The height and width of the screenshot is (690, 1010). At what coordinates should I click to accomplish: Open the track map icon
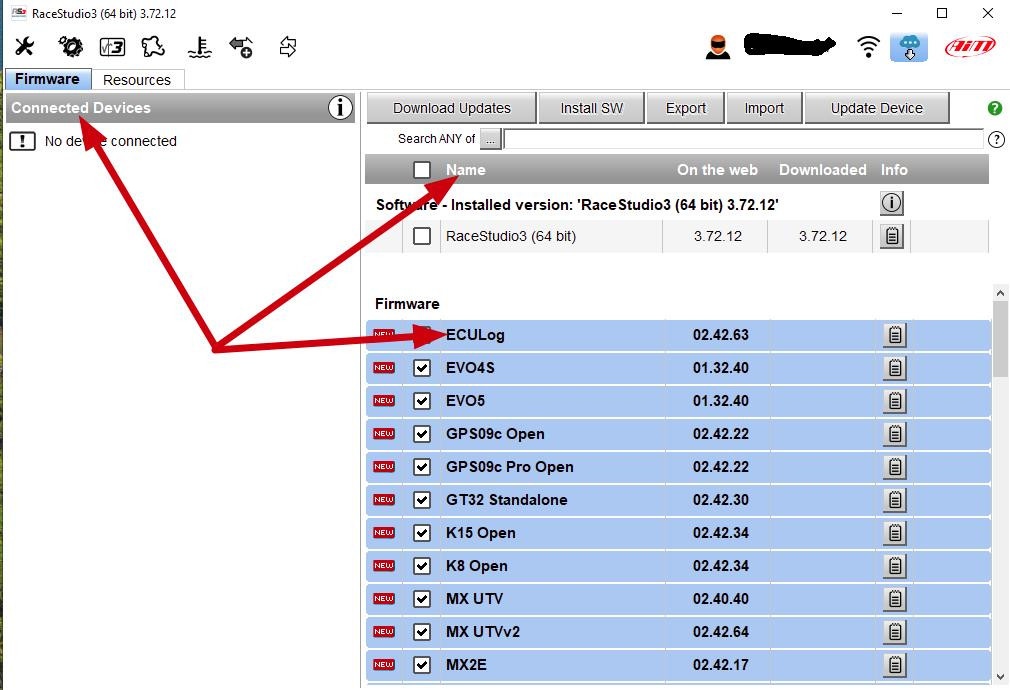pyautogui.click(x=153, y=46)
